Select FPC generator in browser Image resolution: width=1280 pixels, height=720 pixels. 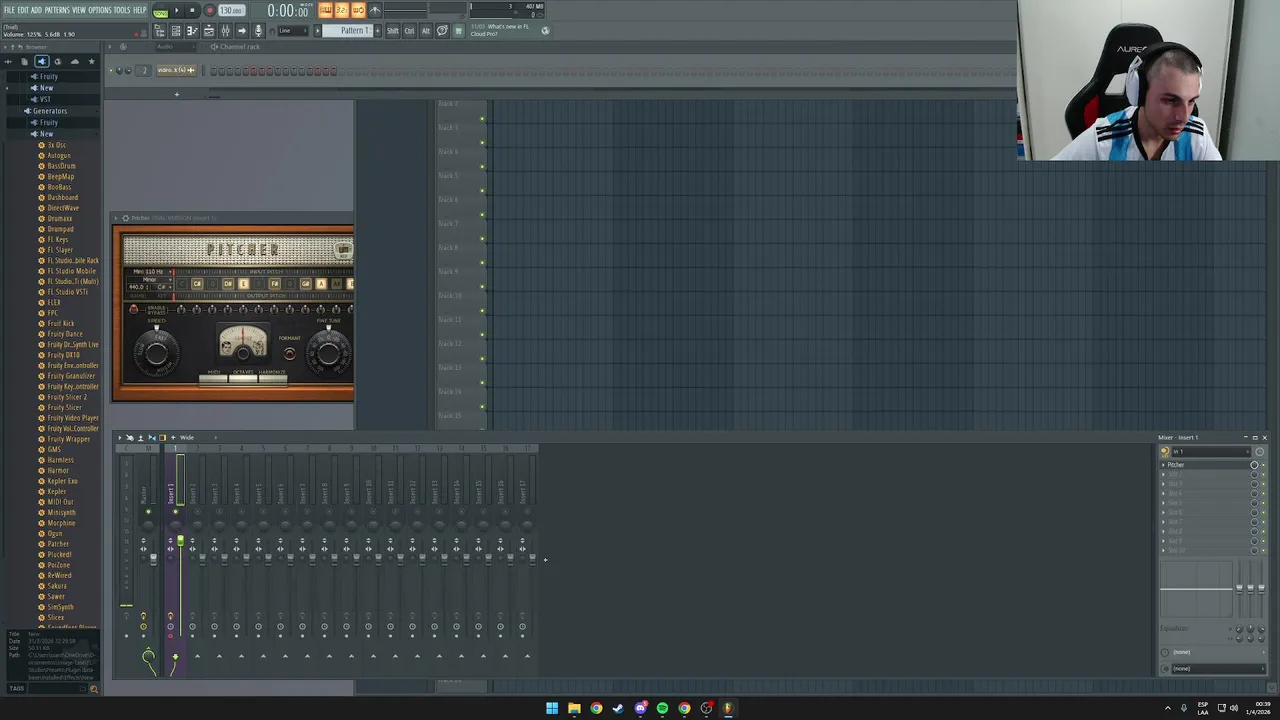[x=52, y=313]
